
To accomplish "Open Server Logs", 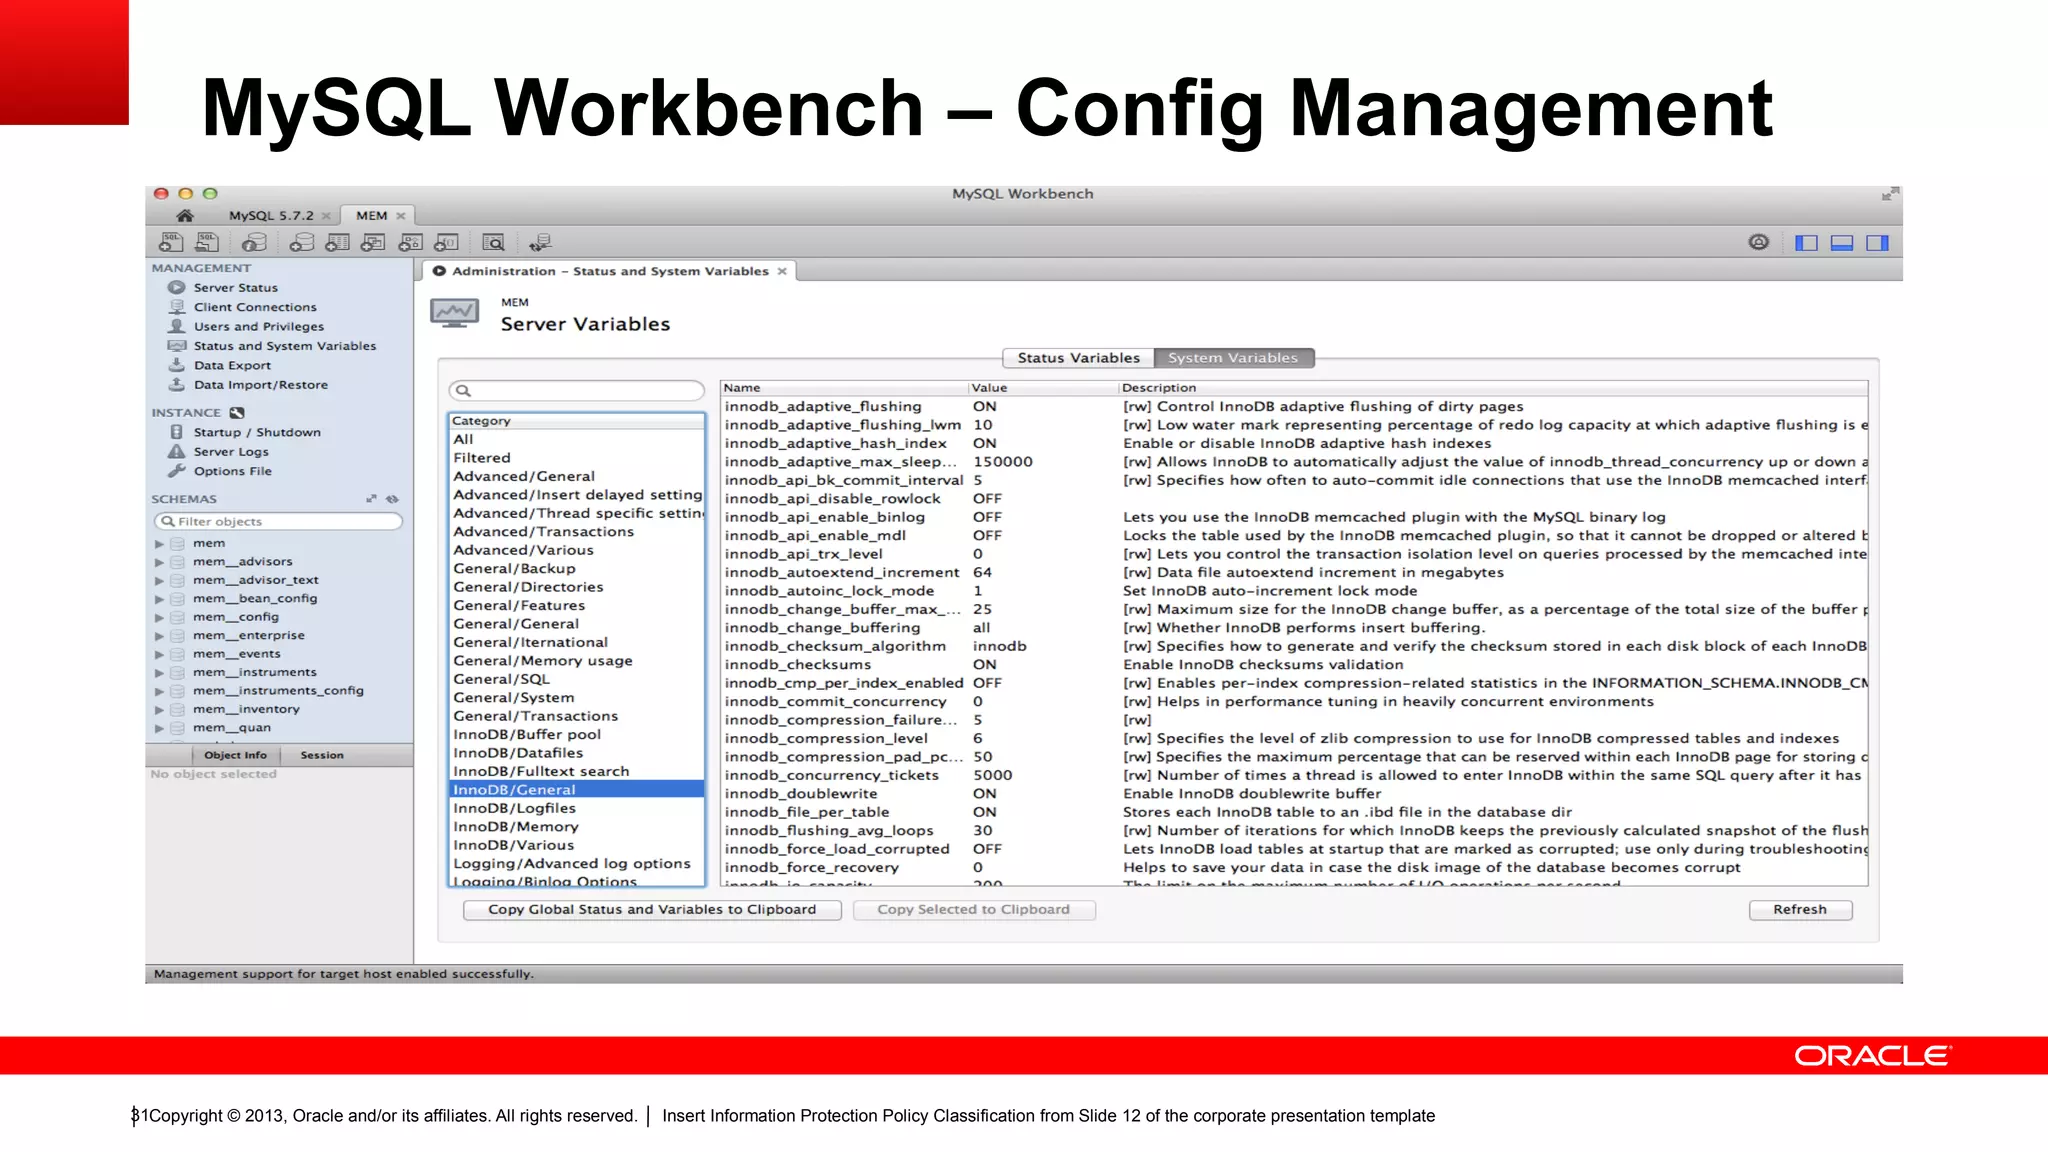I will point(231,452).
